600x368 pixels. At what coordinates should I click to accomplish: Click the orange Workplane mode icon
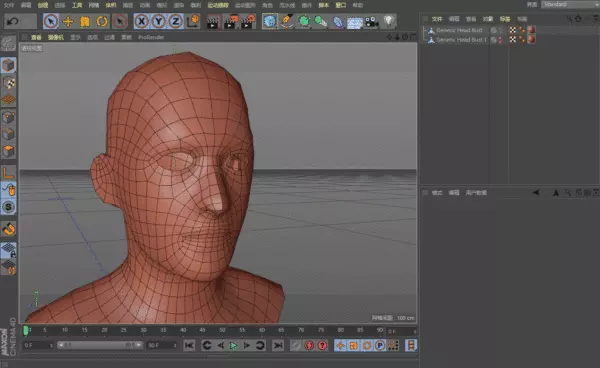(8, 99)
